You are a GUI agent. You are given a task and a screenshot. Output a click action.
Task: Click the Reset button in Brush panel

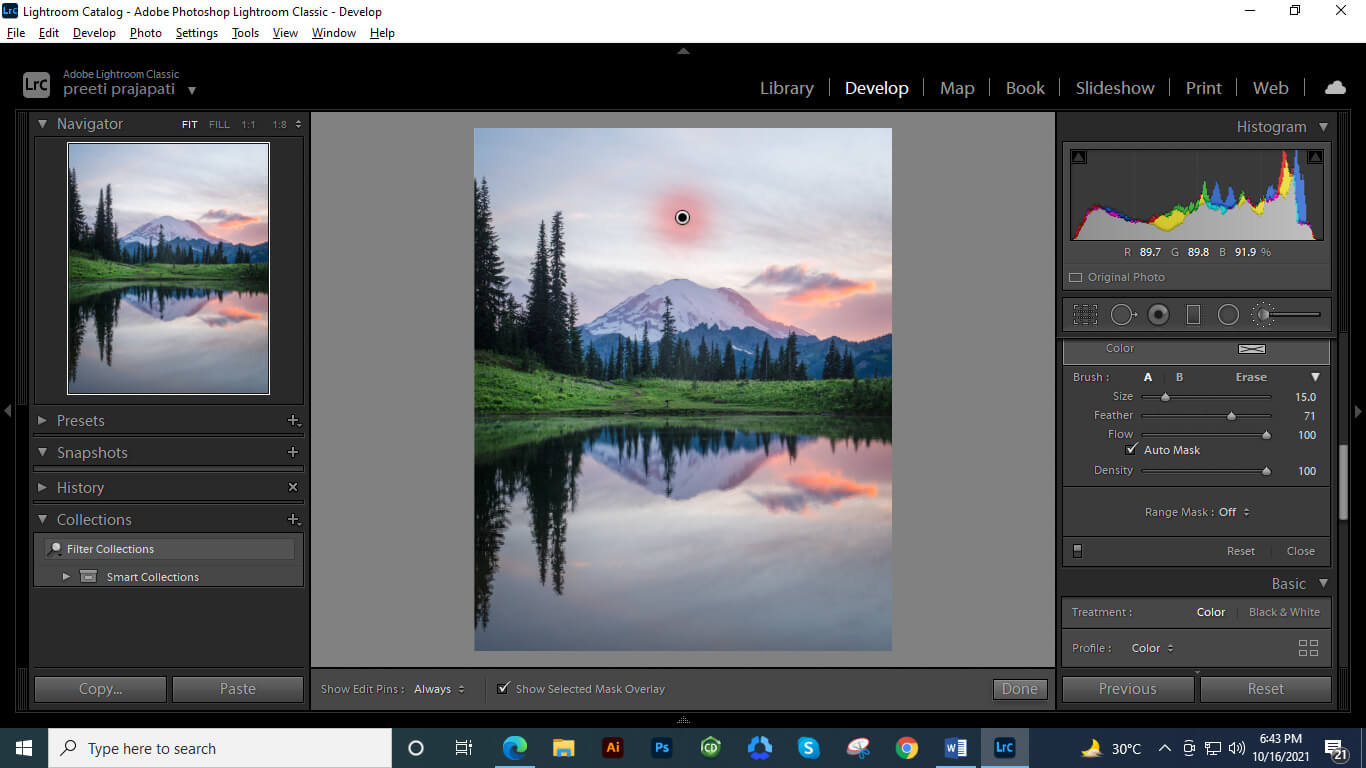click(1240, 550)
